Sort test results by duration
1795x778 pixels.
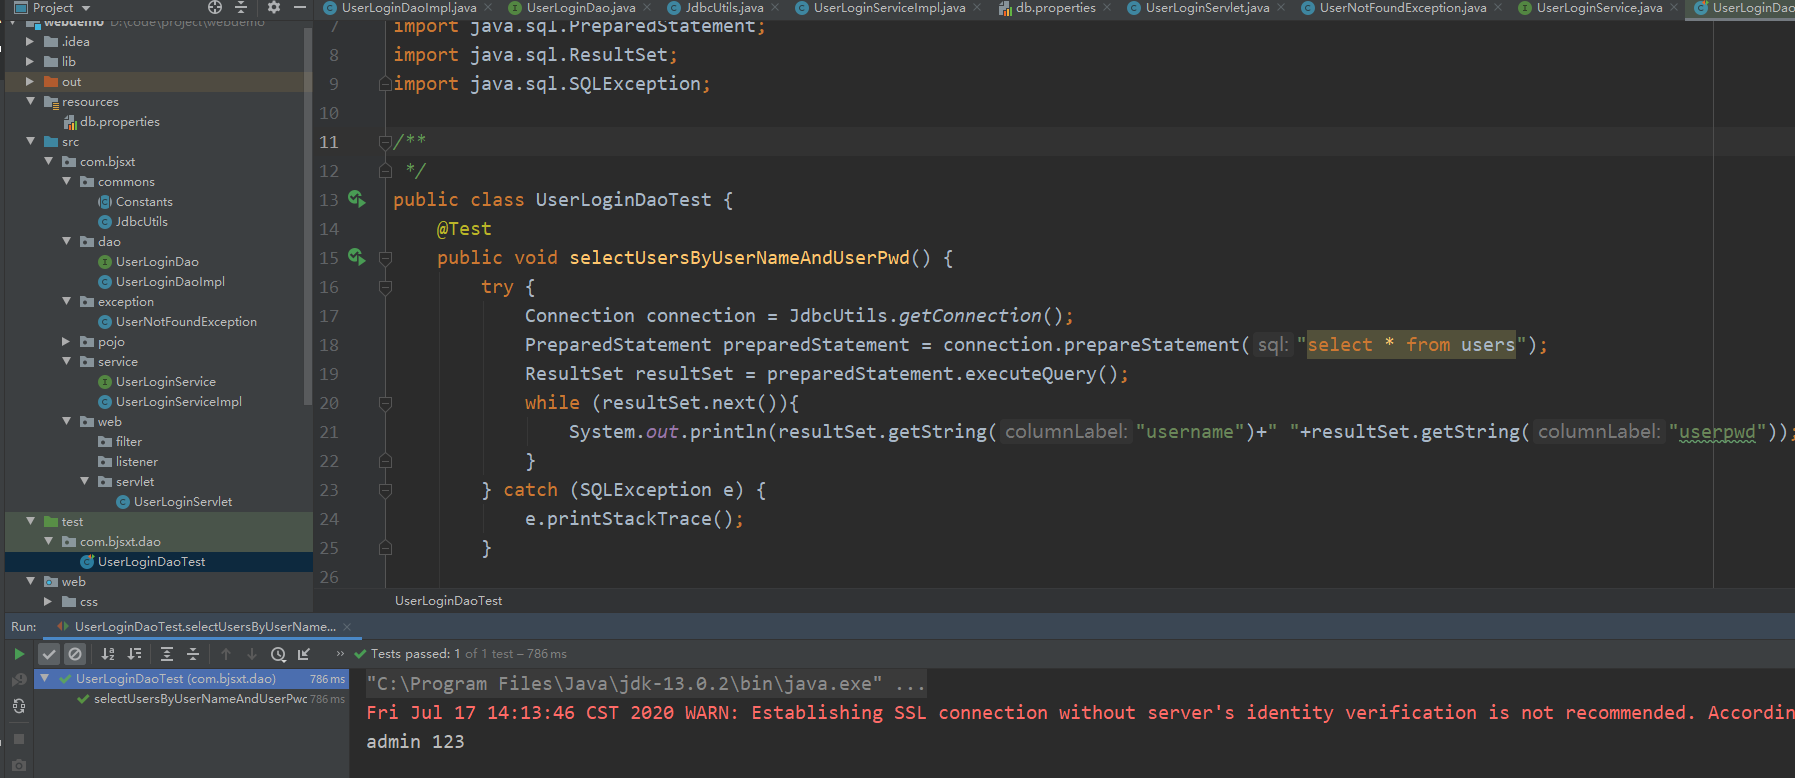[134, 654]
